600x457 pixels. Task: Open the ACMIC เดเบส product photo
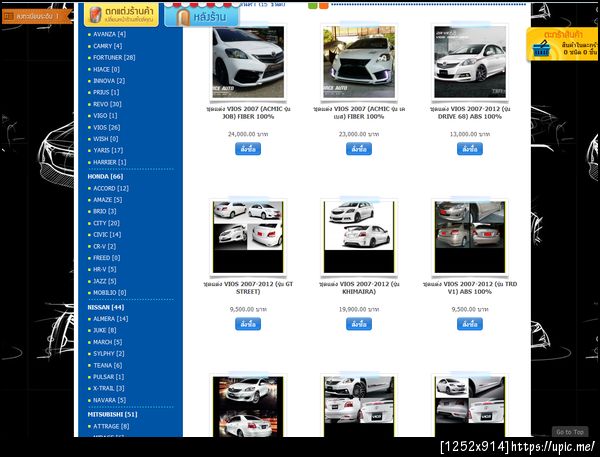359,62
